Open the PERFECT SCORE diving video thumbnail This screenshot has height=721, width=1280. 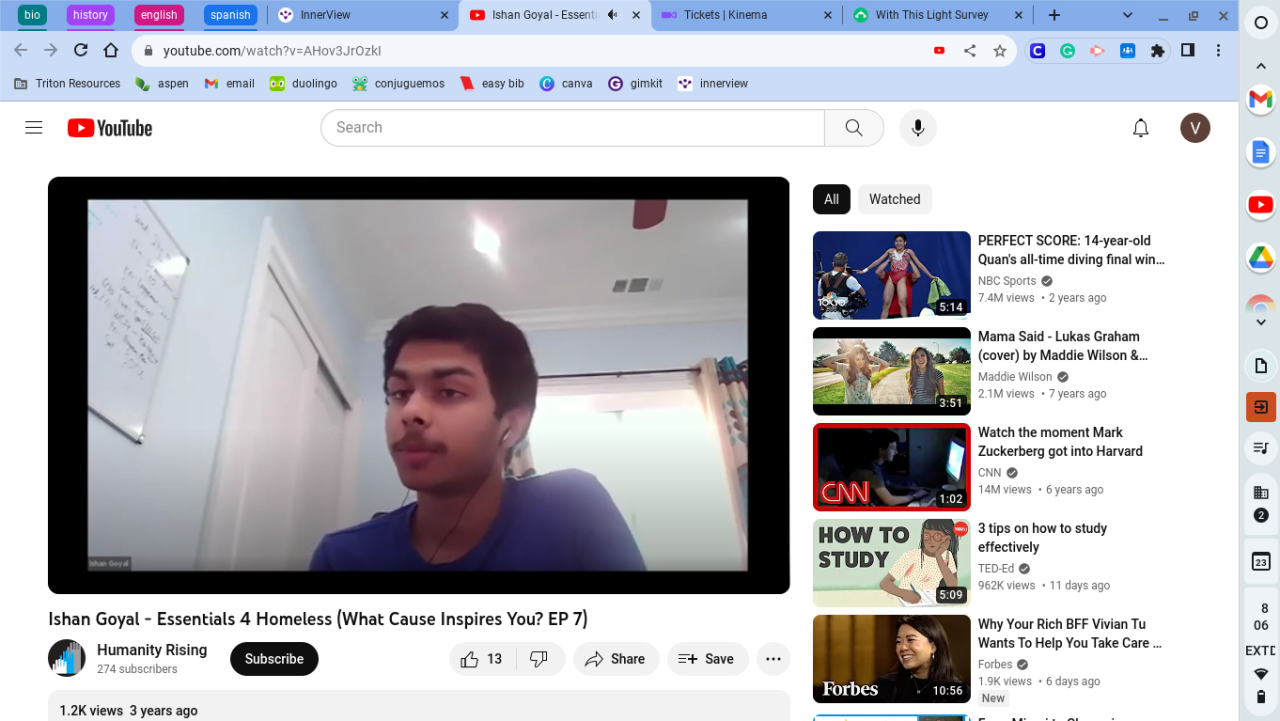coord(892,275)
